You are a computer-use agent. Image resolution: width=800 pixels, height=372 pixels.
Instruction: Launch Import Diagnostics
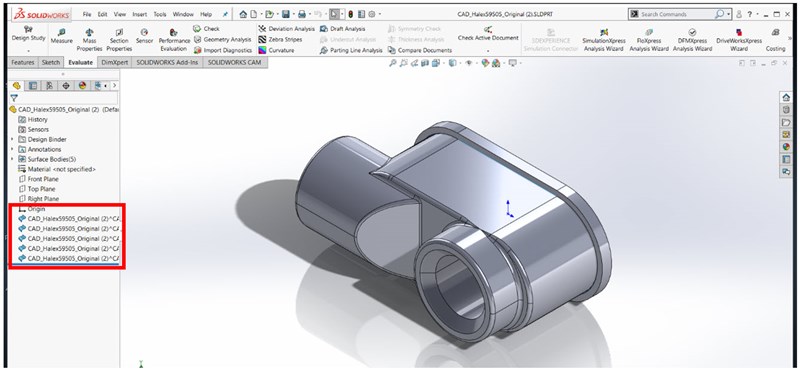point(222,50)
